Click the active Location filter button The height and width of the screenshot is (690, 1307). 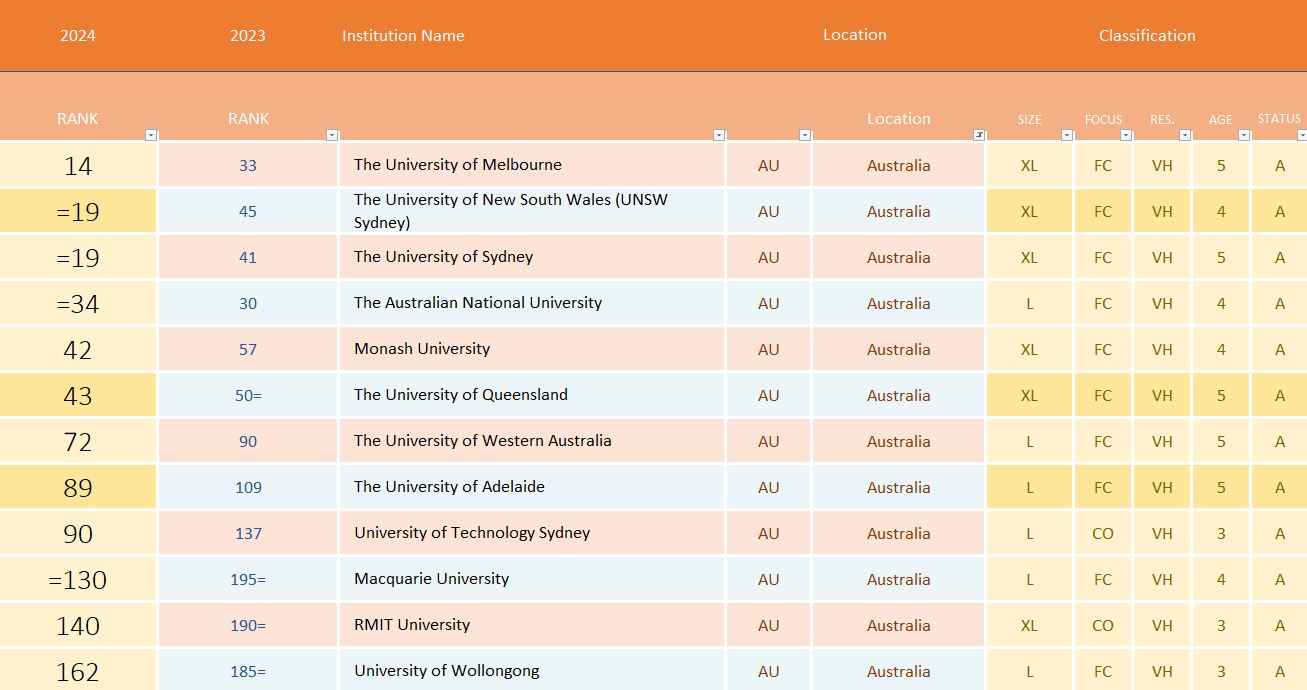pos(979,135)
